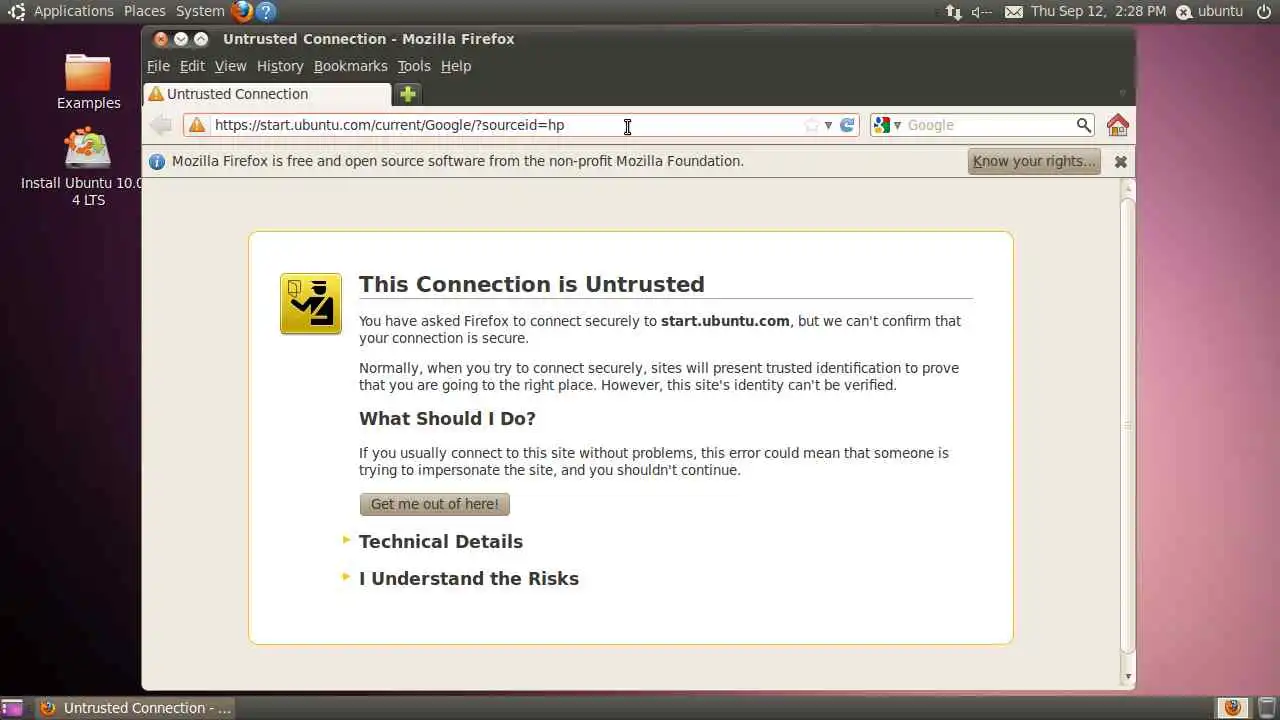Screen dimensions: 1280x720
Task: Bookmark page with the star icon
Action: [812, 125]
